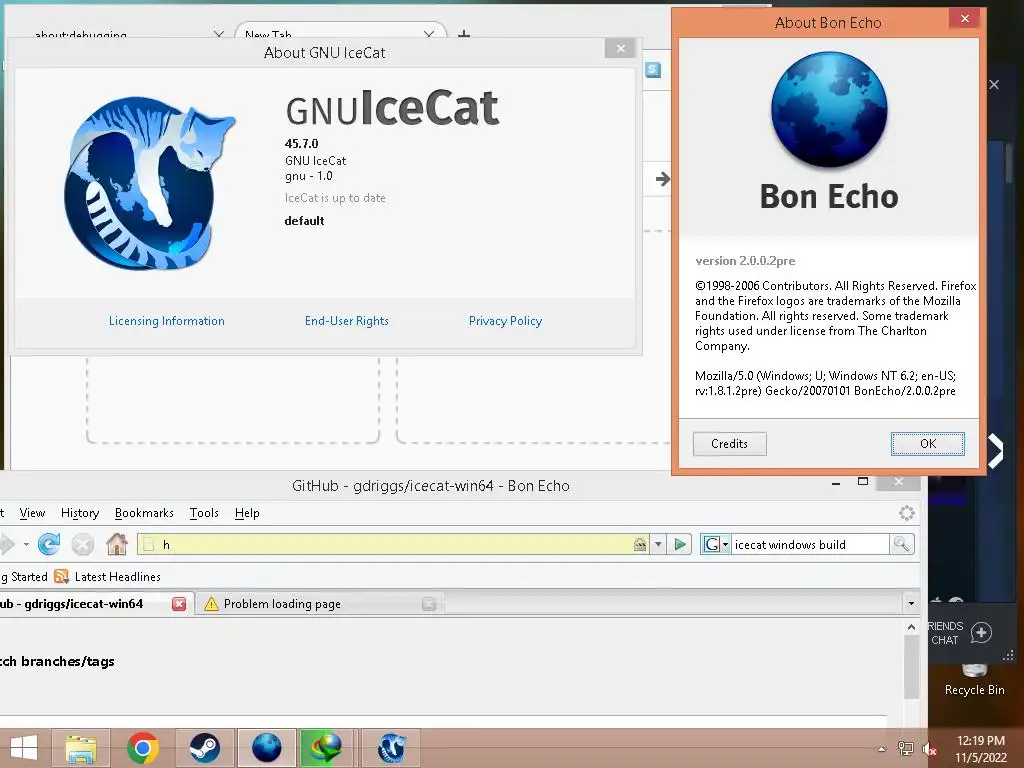Open Steam from the taskbar
The height and width of the screenshot is (768, 1024).
[x=205, y=748]
